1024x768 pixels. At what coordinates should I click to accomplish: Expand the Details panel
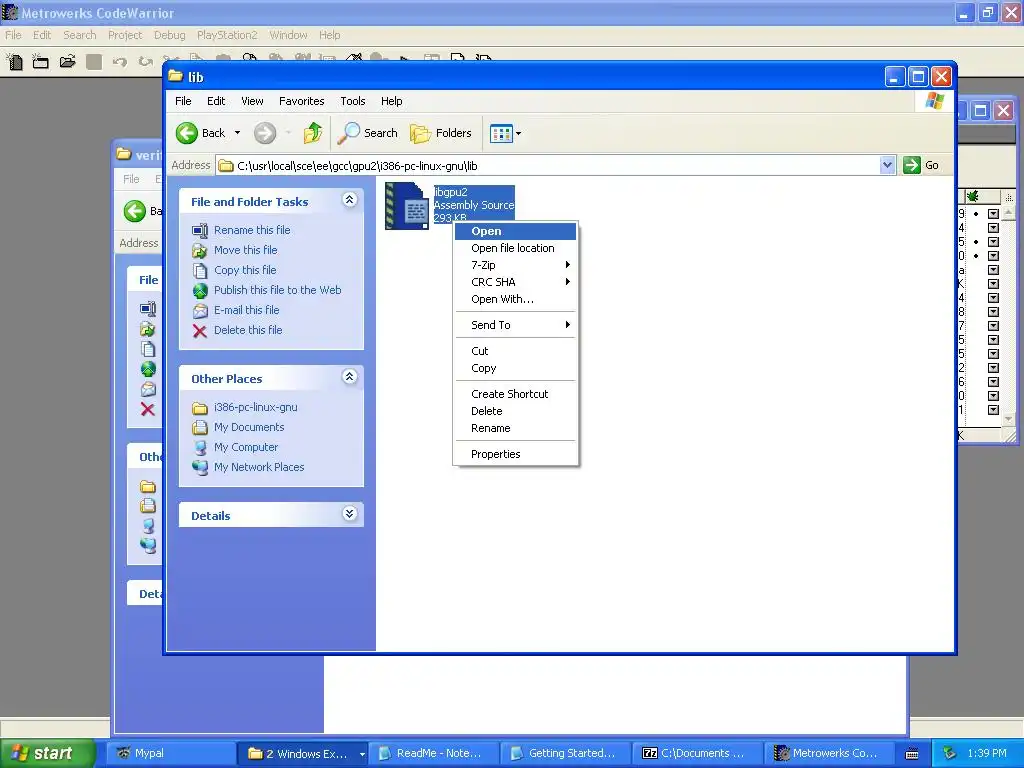click(x=349, y=513)
